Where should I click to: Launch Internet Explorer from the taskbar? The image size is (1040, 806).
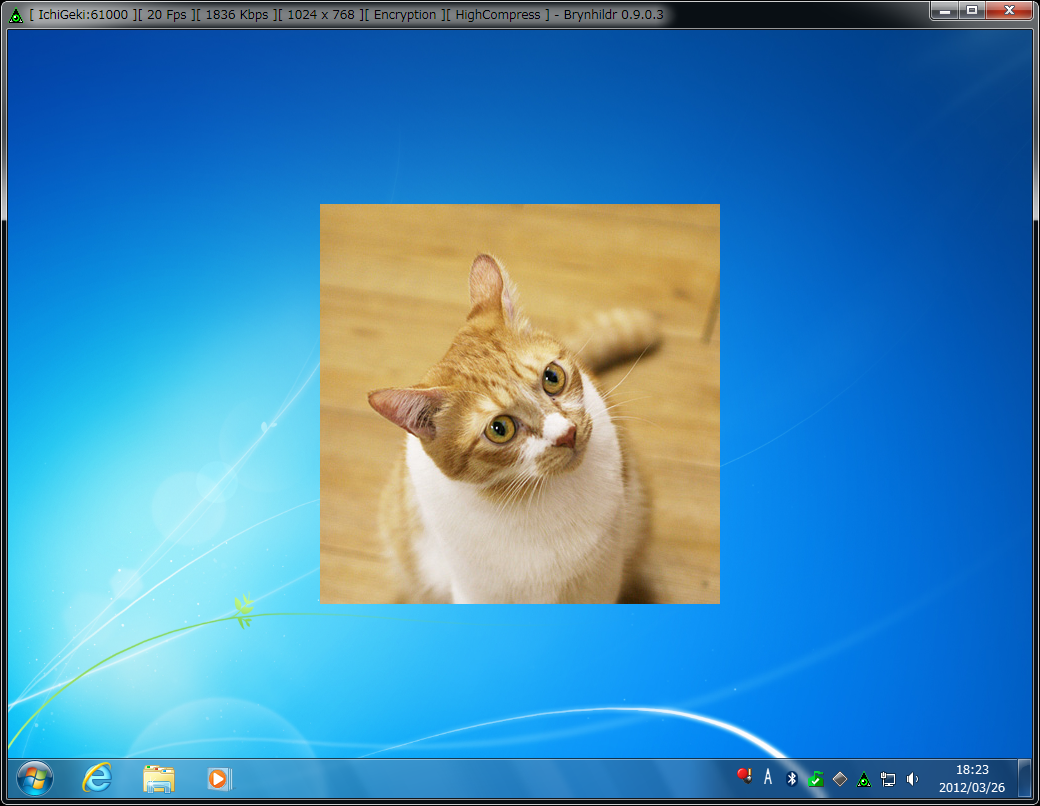click(97, 777)
